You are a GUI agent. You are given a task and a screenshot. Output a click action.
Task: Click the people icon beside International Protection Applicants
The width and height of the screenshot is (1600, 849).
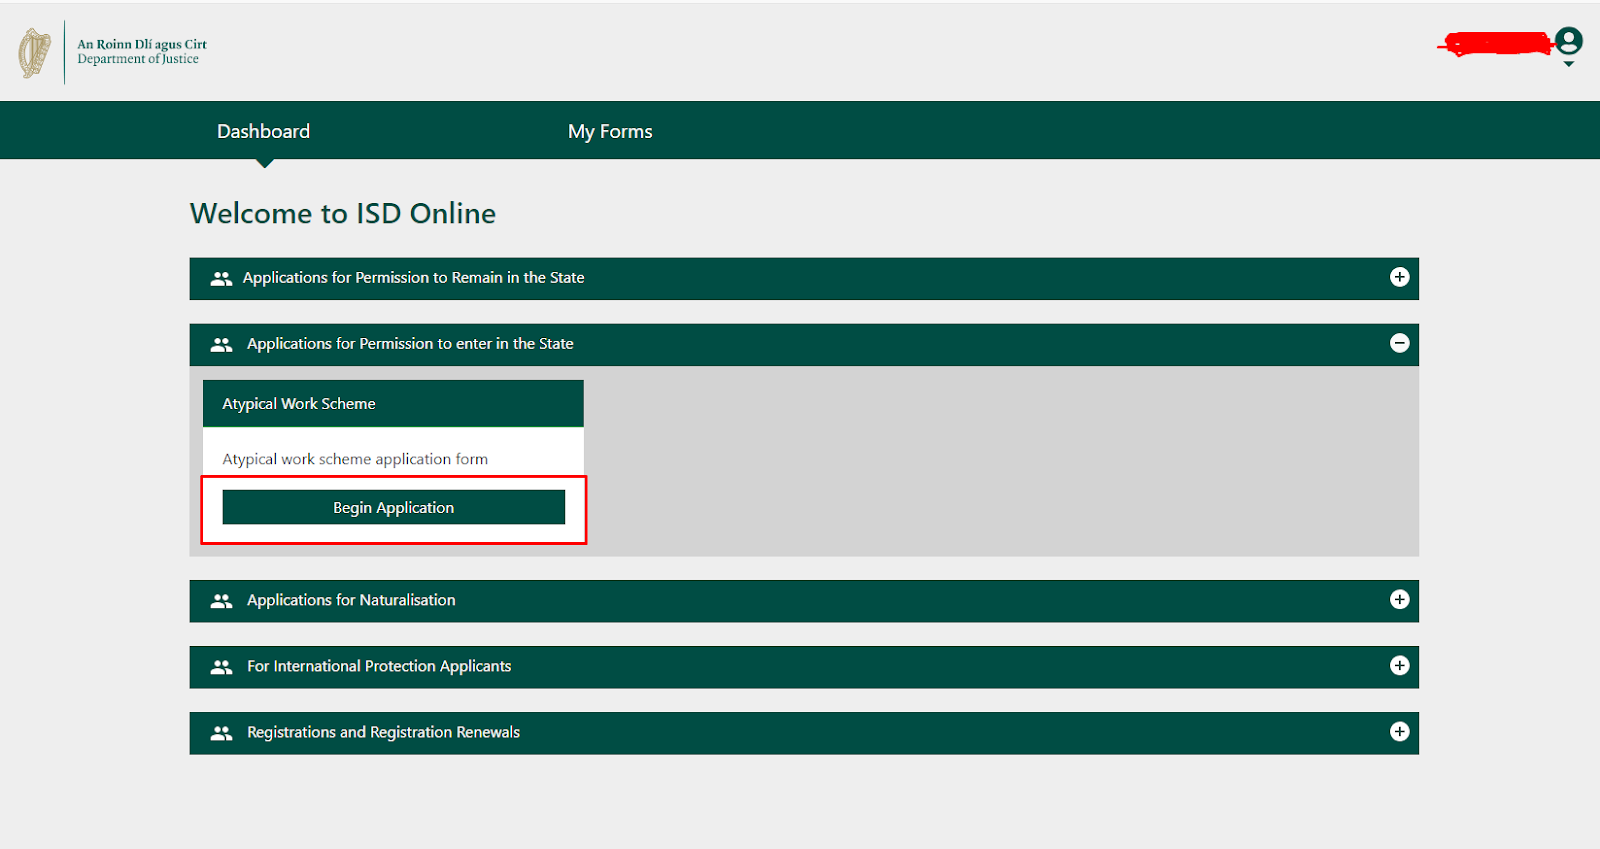coord(221,667)
